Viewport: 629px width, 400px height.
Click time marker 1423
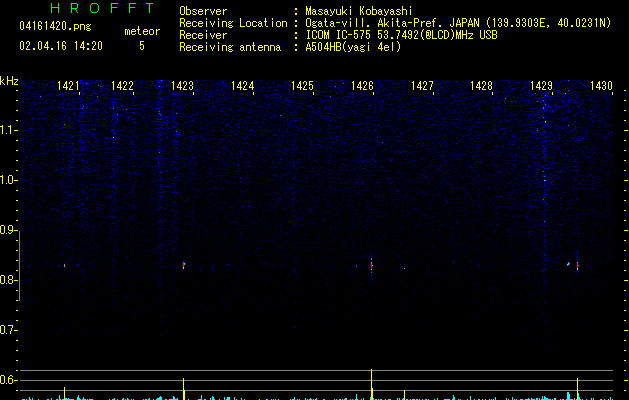pos(182,86)
